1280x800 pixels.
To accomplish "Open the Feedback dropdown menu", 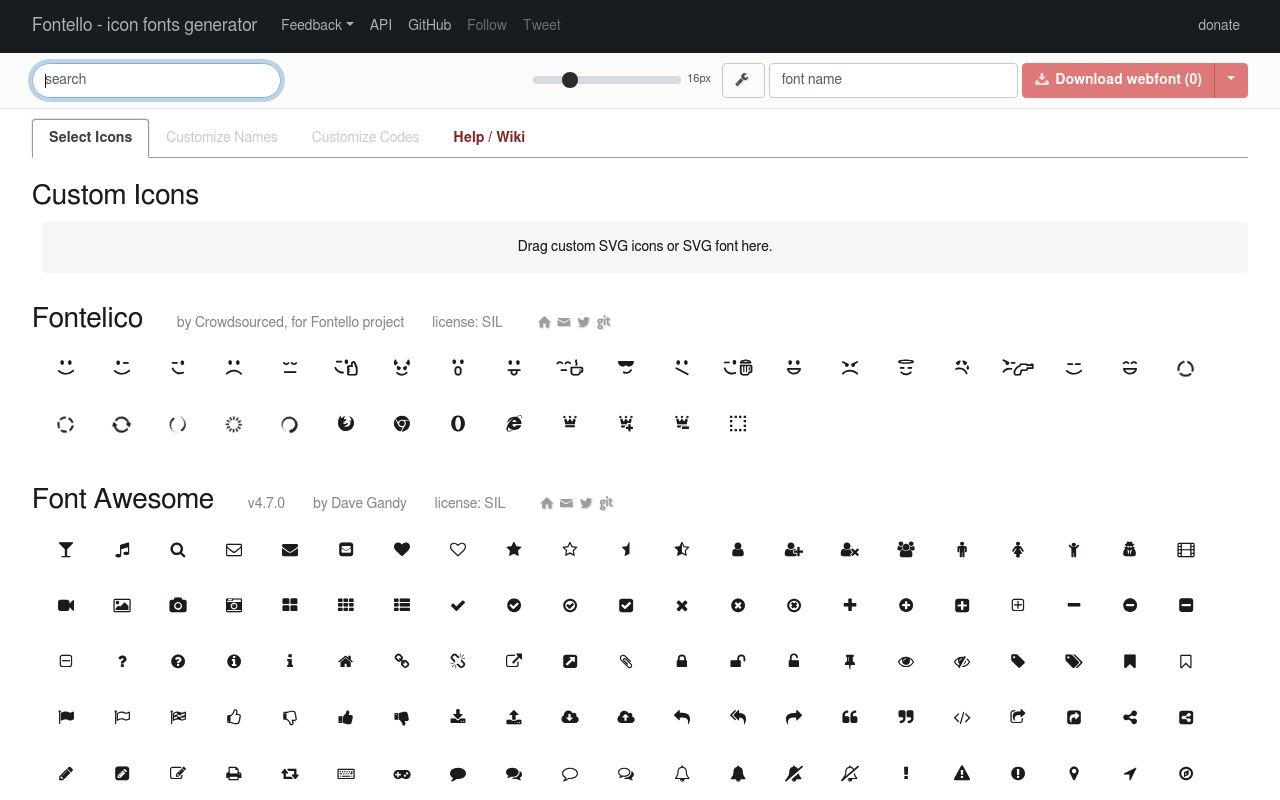I will tap(316, 25).
